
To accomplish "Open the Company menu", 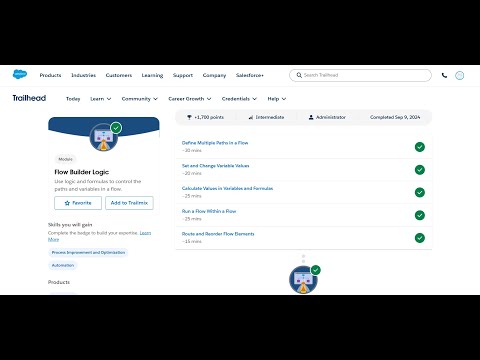I will point(214,75).
